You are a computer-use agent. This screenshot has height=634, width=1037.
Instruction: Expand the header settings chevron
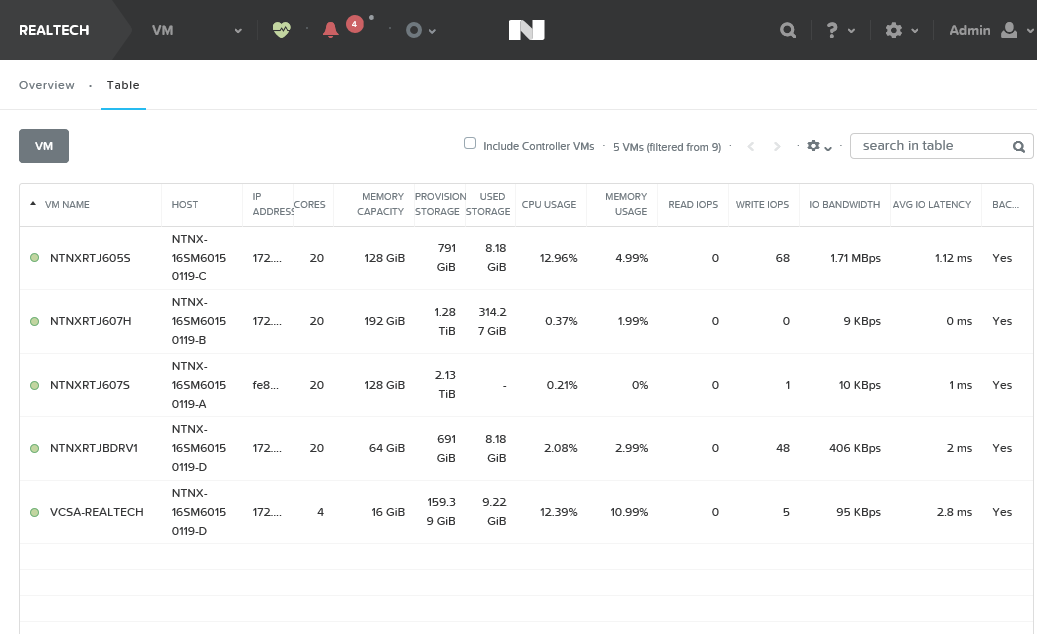[915, 31]
